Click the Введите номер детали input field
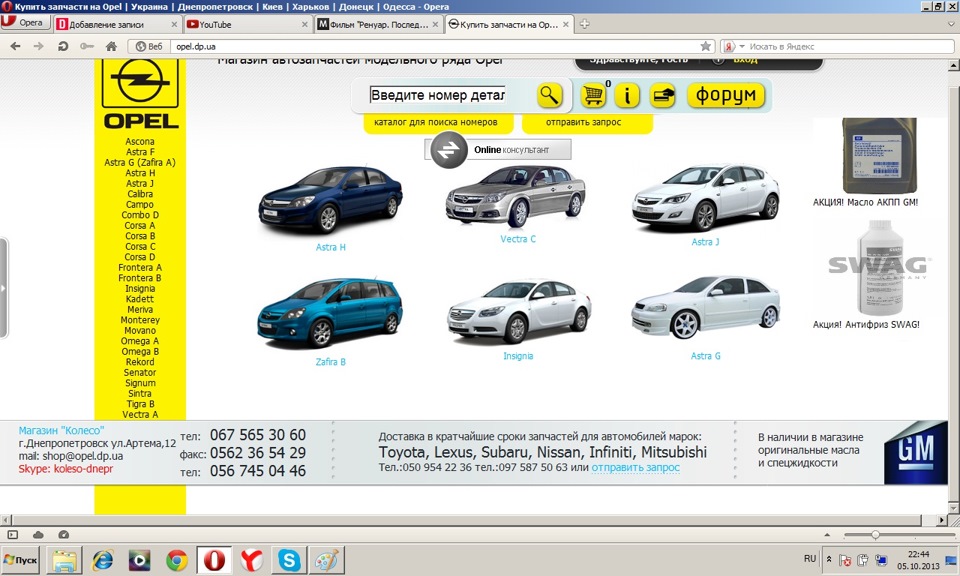Image resolution: width=960 pixels, height=576 pixels. pos(438,95)
